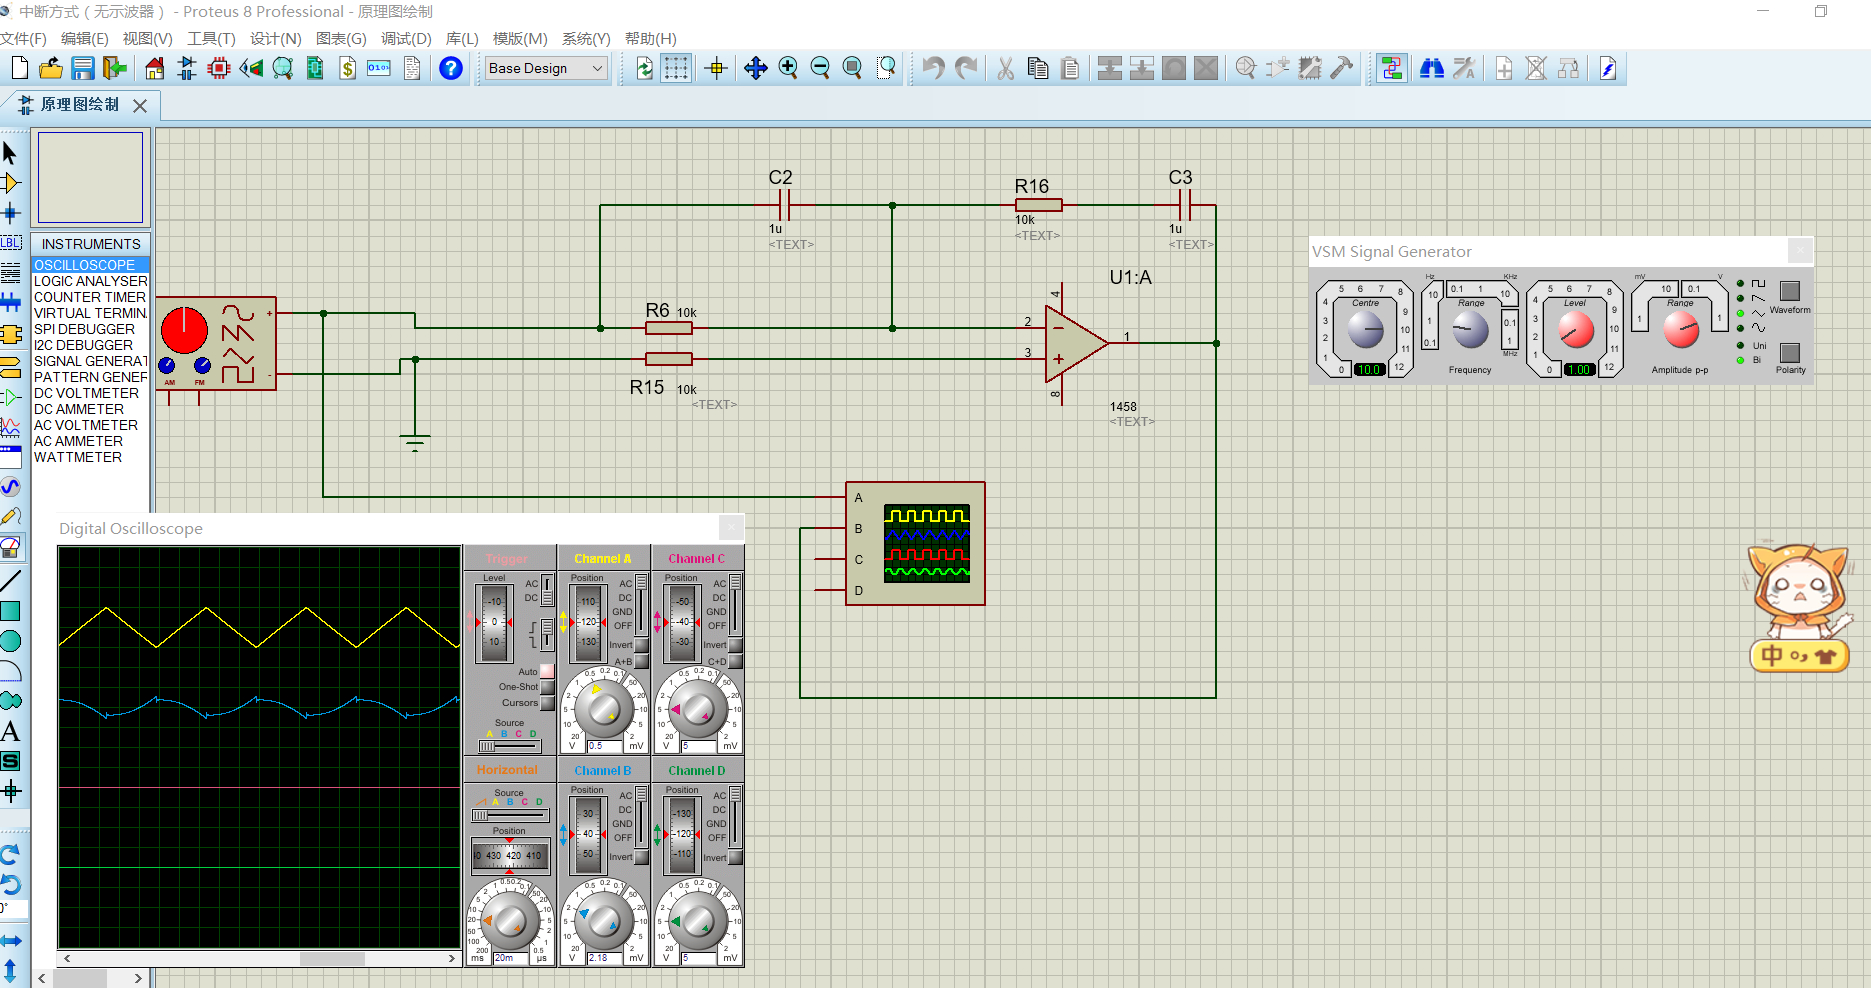Open the 工具(T) menu
Screen dimensions: 1871x988
click(211, 38)
